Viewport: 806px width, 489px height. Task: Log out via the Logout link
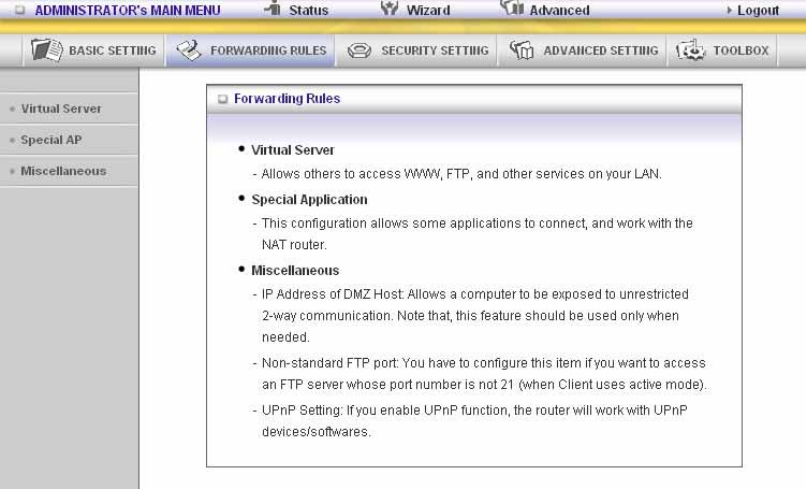[758, 10]
